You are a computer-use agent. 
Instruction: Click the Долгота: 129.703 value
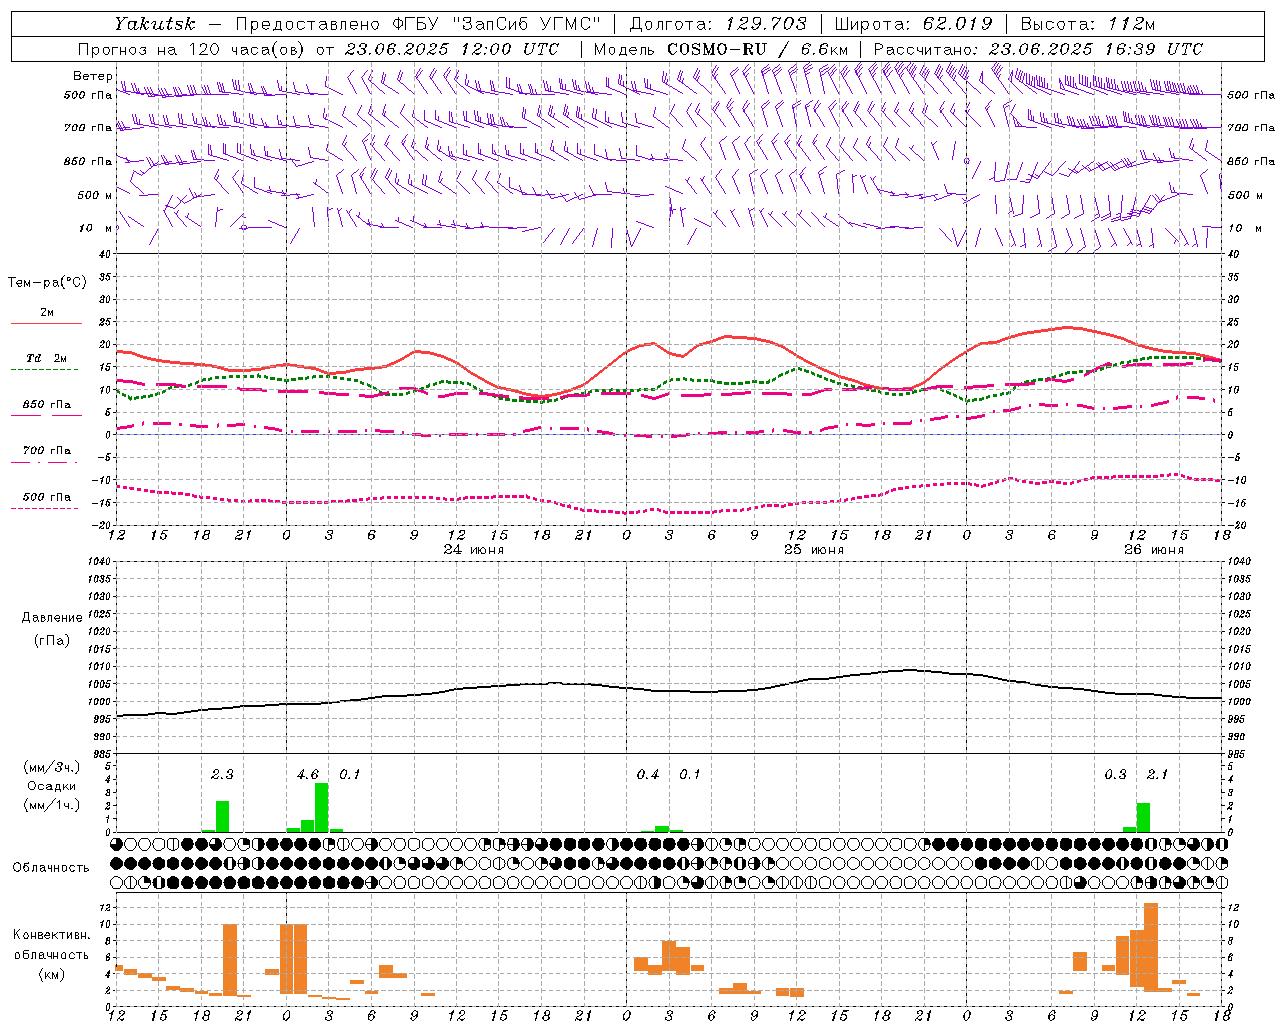coord(718,24)
